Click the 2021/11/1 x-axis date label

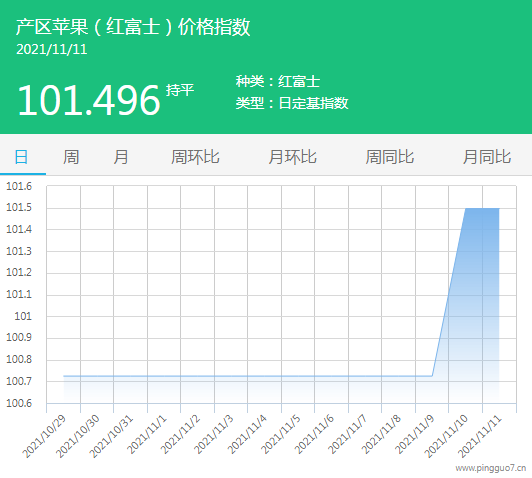[x=147, y=435]
